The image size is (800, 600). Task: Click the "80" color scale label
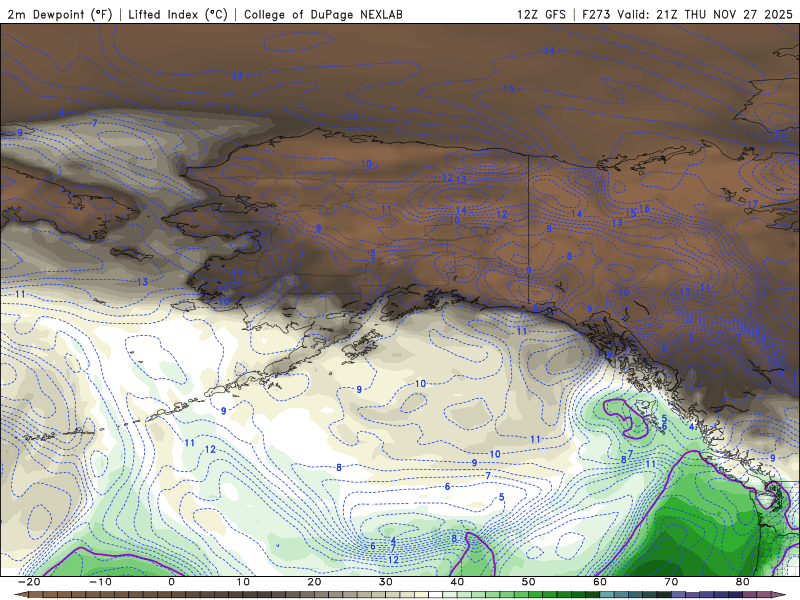[743, 582]
